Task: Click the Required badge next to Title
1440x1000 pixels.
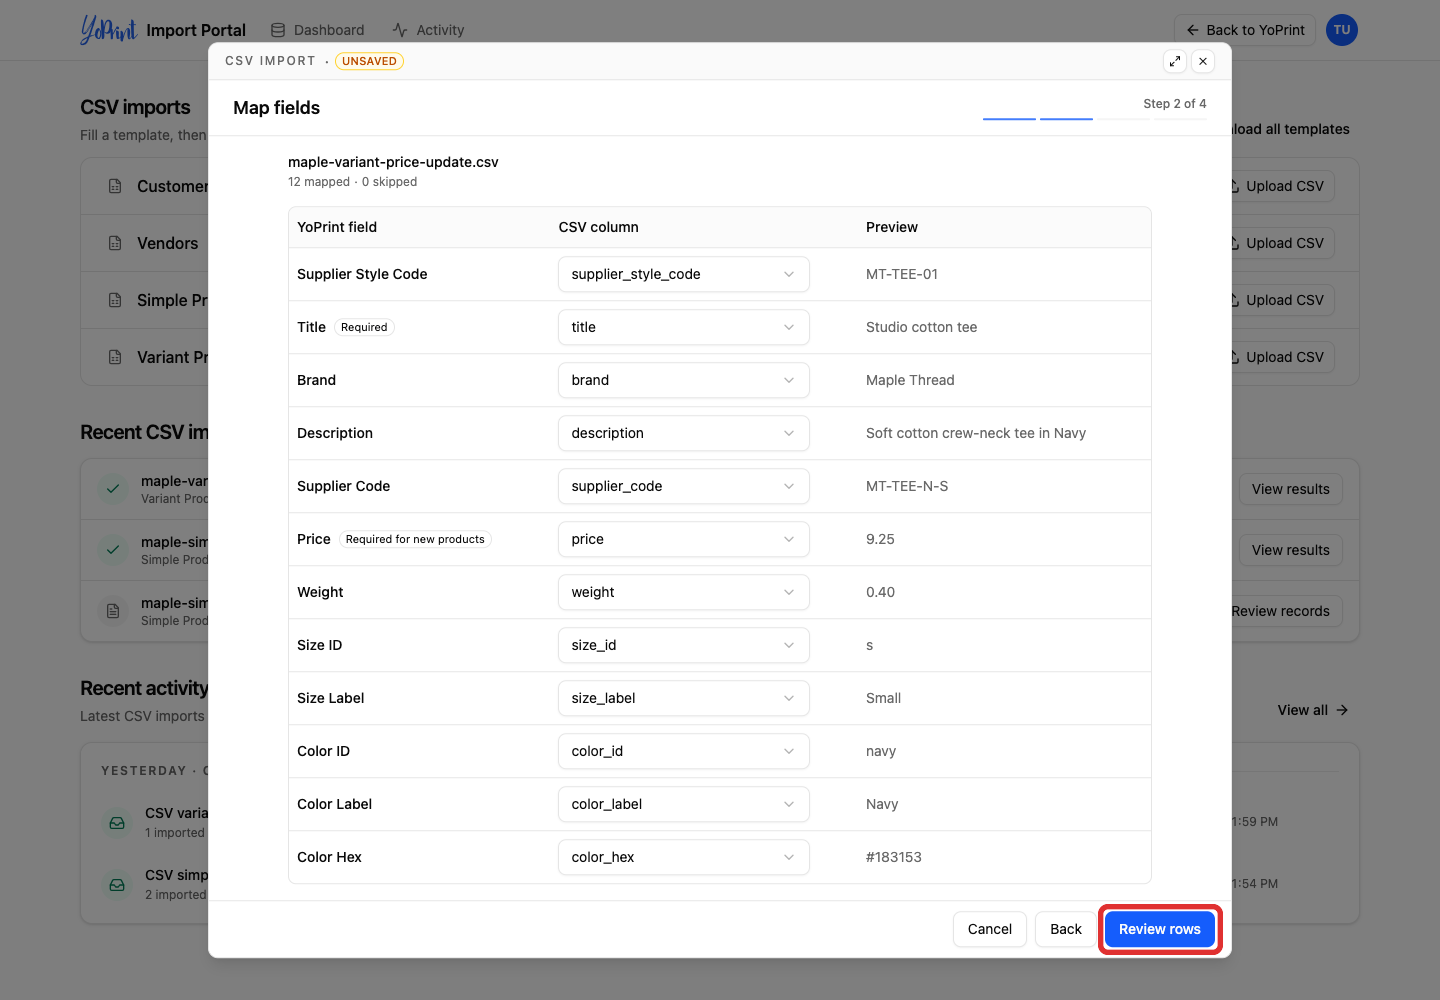Action: point(364,327)
